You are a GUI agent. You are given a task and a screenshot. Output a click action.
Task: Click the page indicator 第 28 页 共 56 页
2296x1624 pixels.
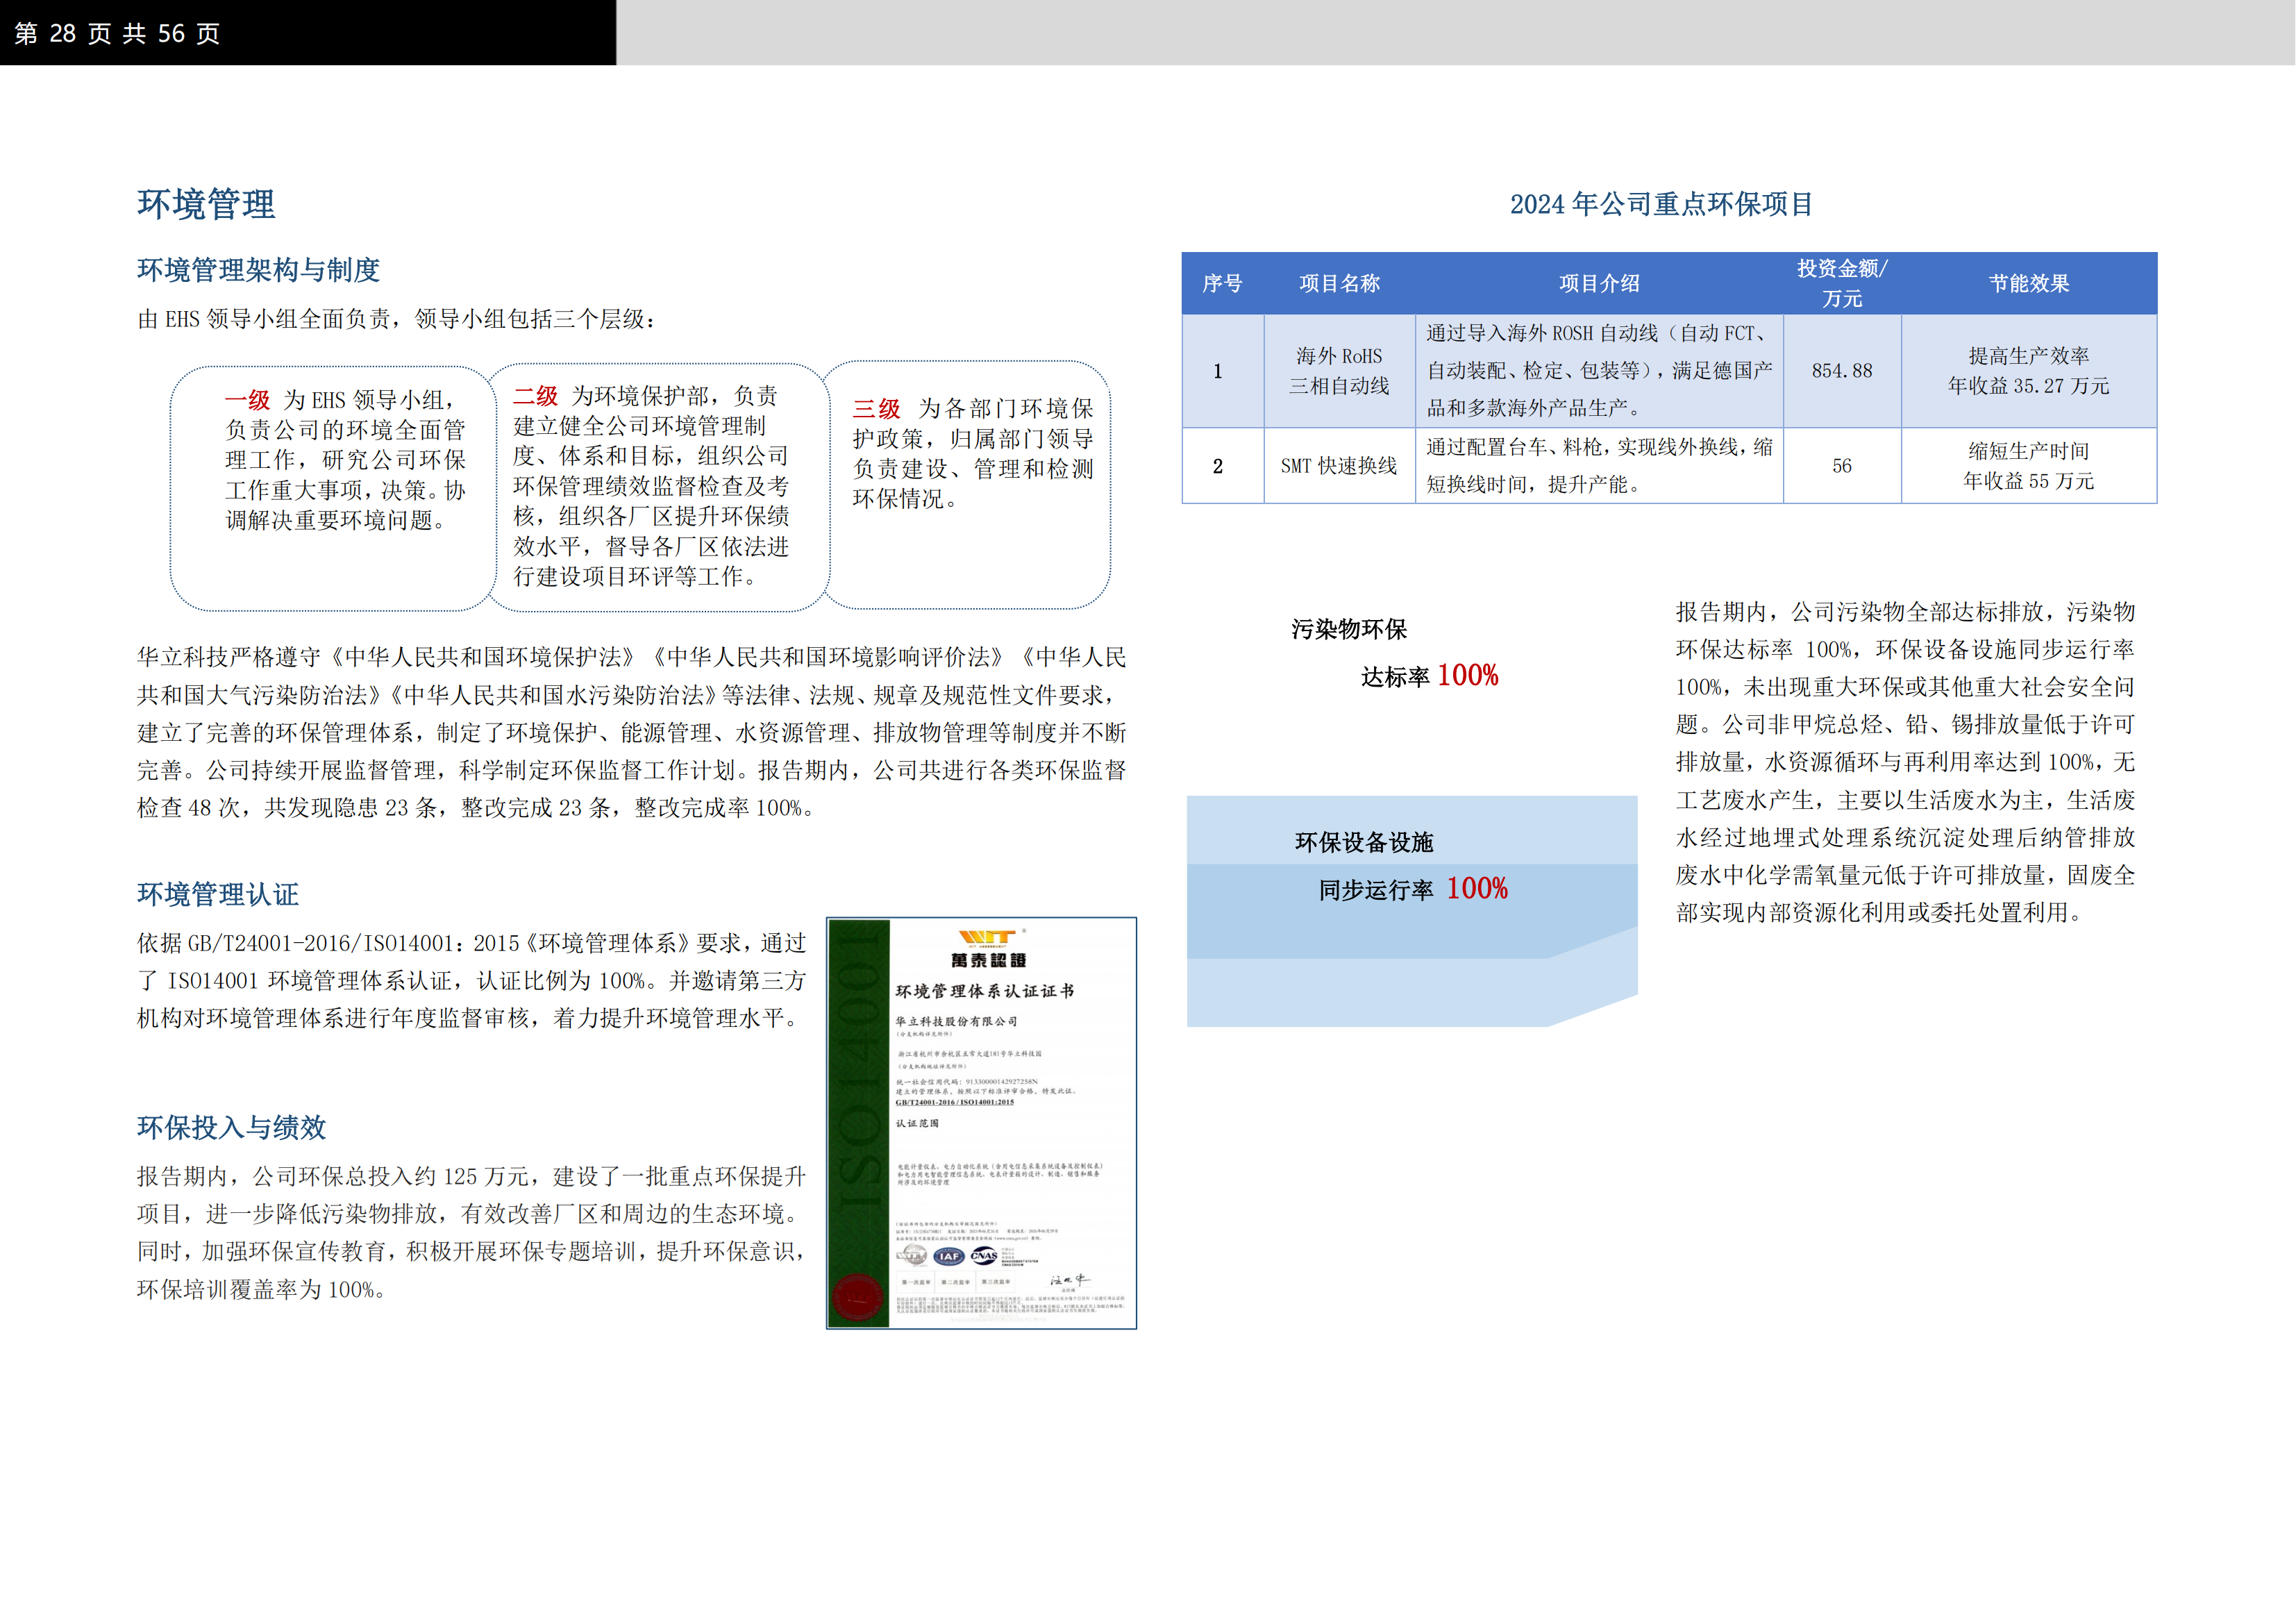(117, 34)
